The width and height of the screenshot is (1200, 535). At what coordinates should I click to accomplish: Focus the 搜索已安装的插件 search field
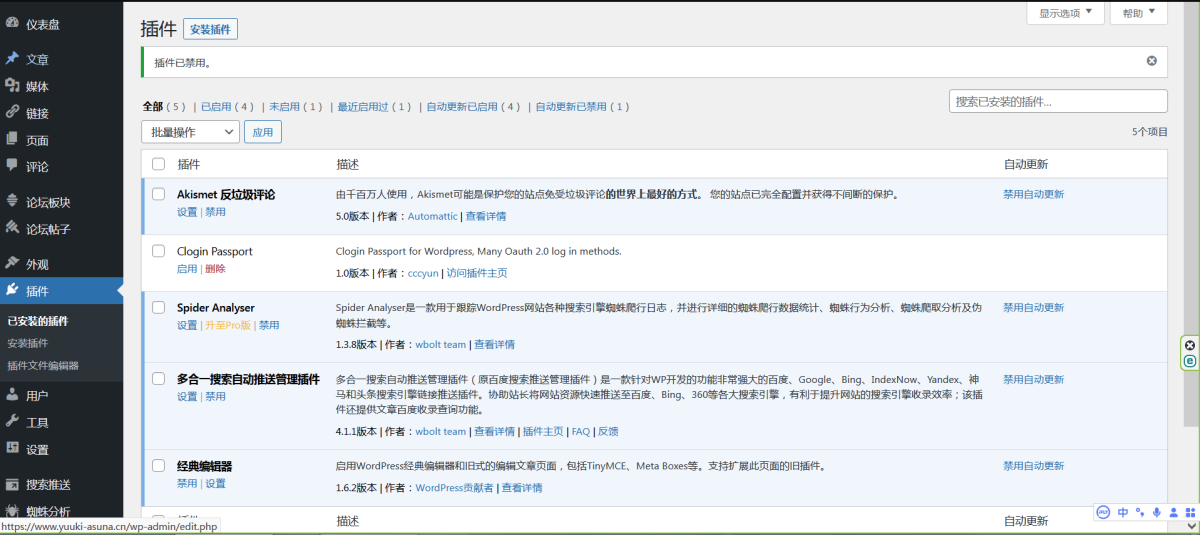point(1058,101)
